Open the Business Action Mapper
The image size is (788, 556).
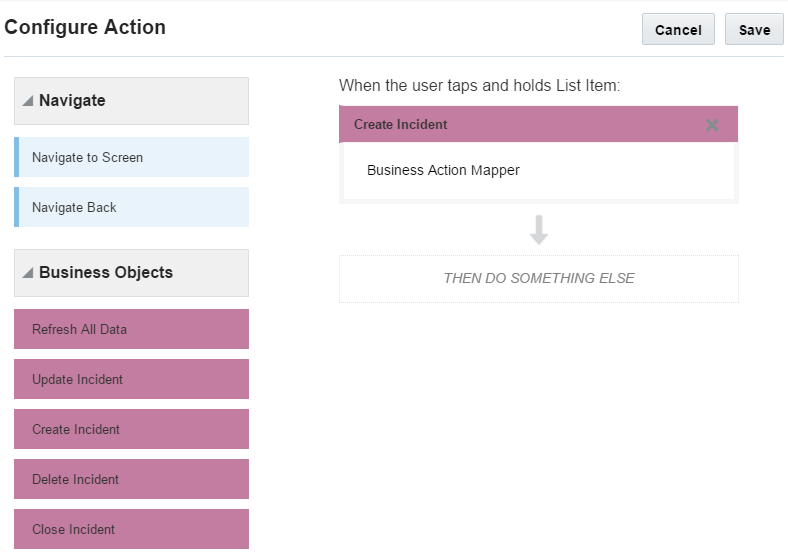443,170
